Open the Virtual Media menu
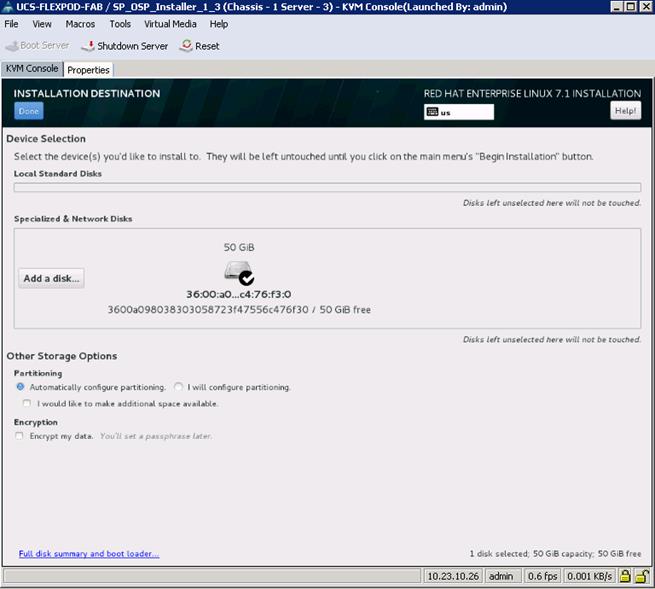Viewport: 655px width, 589px height. coord(170,24)
